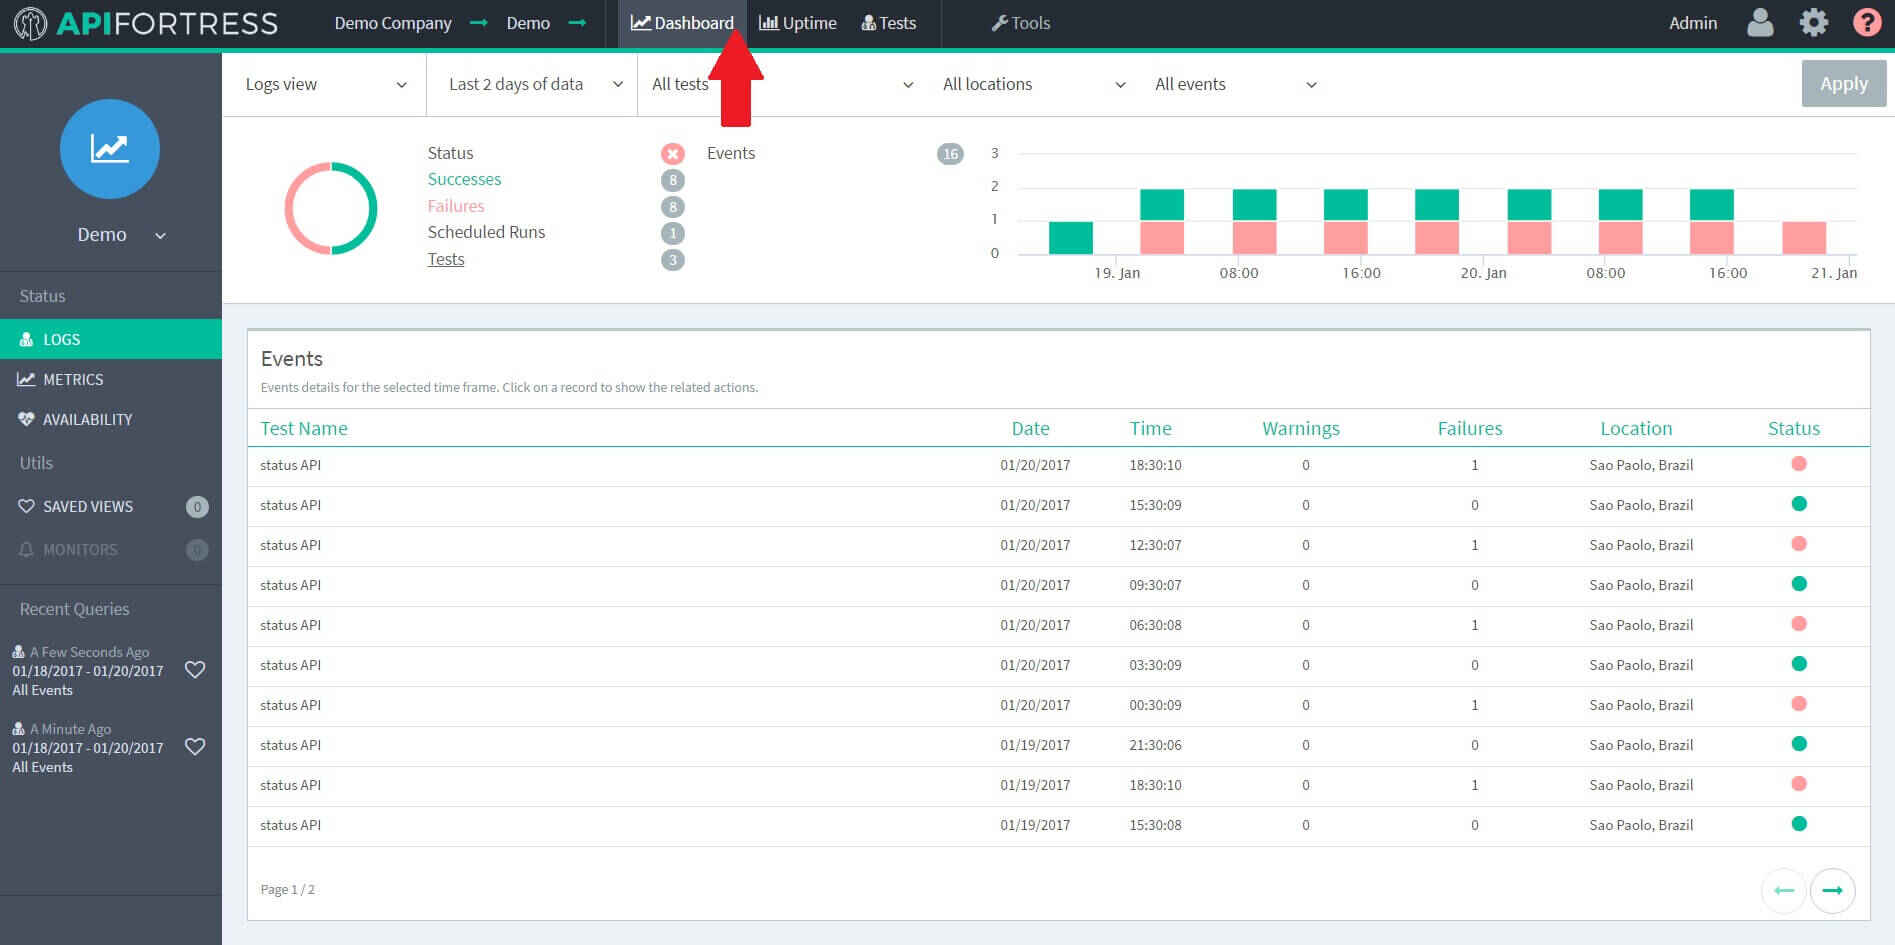The image size is (1895, 945).
Task: Favorite the 'A Few Seconds Ago' recent query
Action: coord(196,670)
